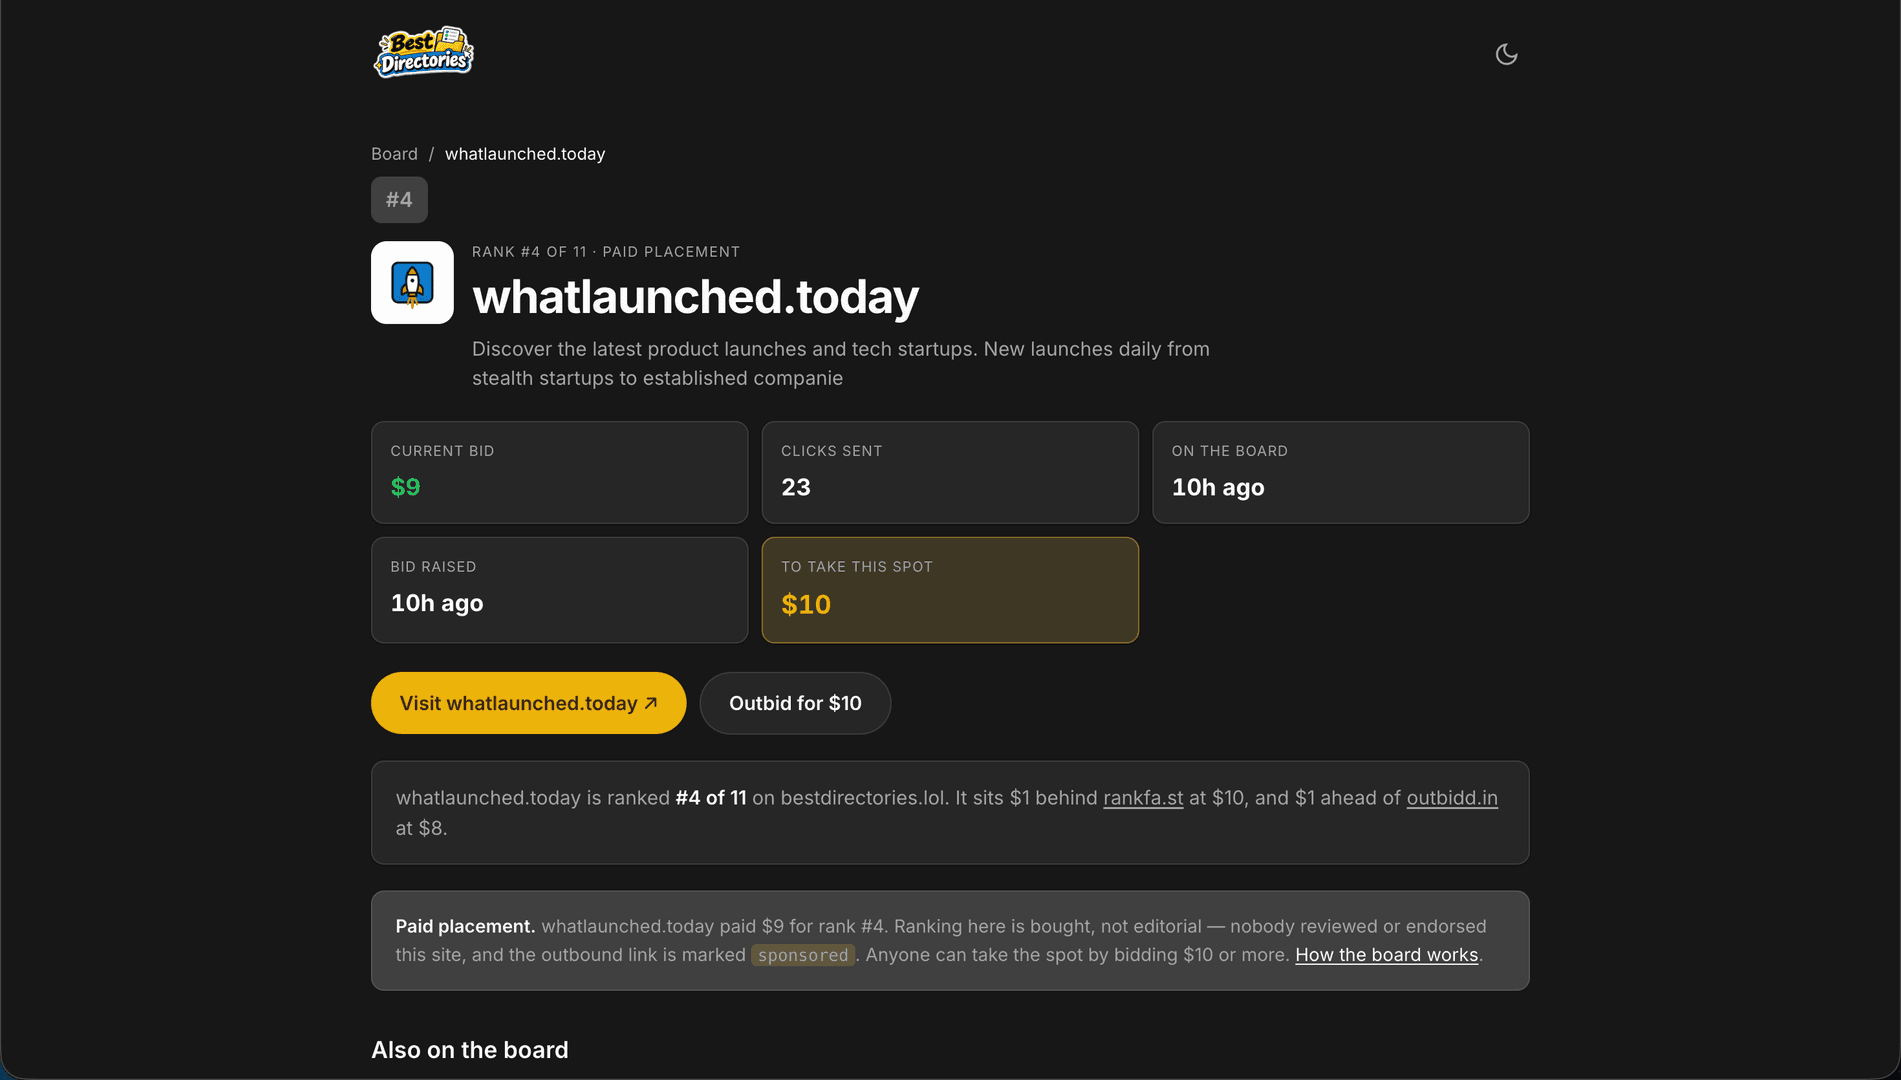1901x1080 pixels.
Task: Click the whatlaunched.today breadcrumb text
Action: [x=525, y=154]
